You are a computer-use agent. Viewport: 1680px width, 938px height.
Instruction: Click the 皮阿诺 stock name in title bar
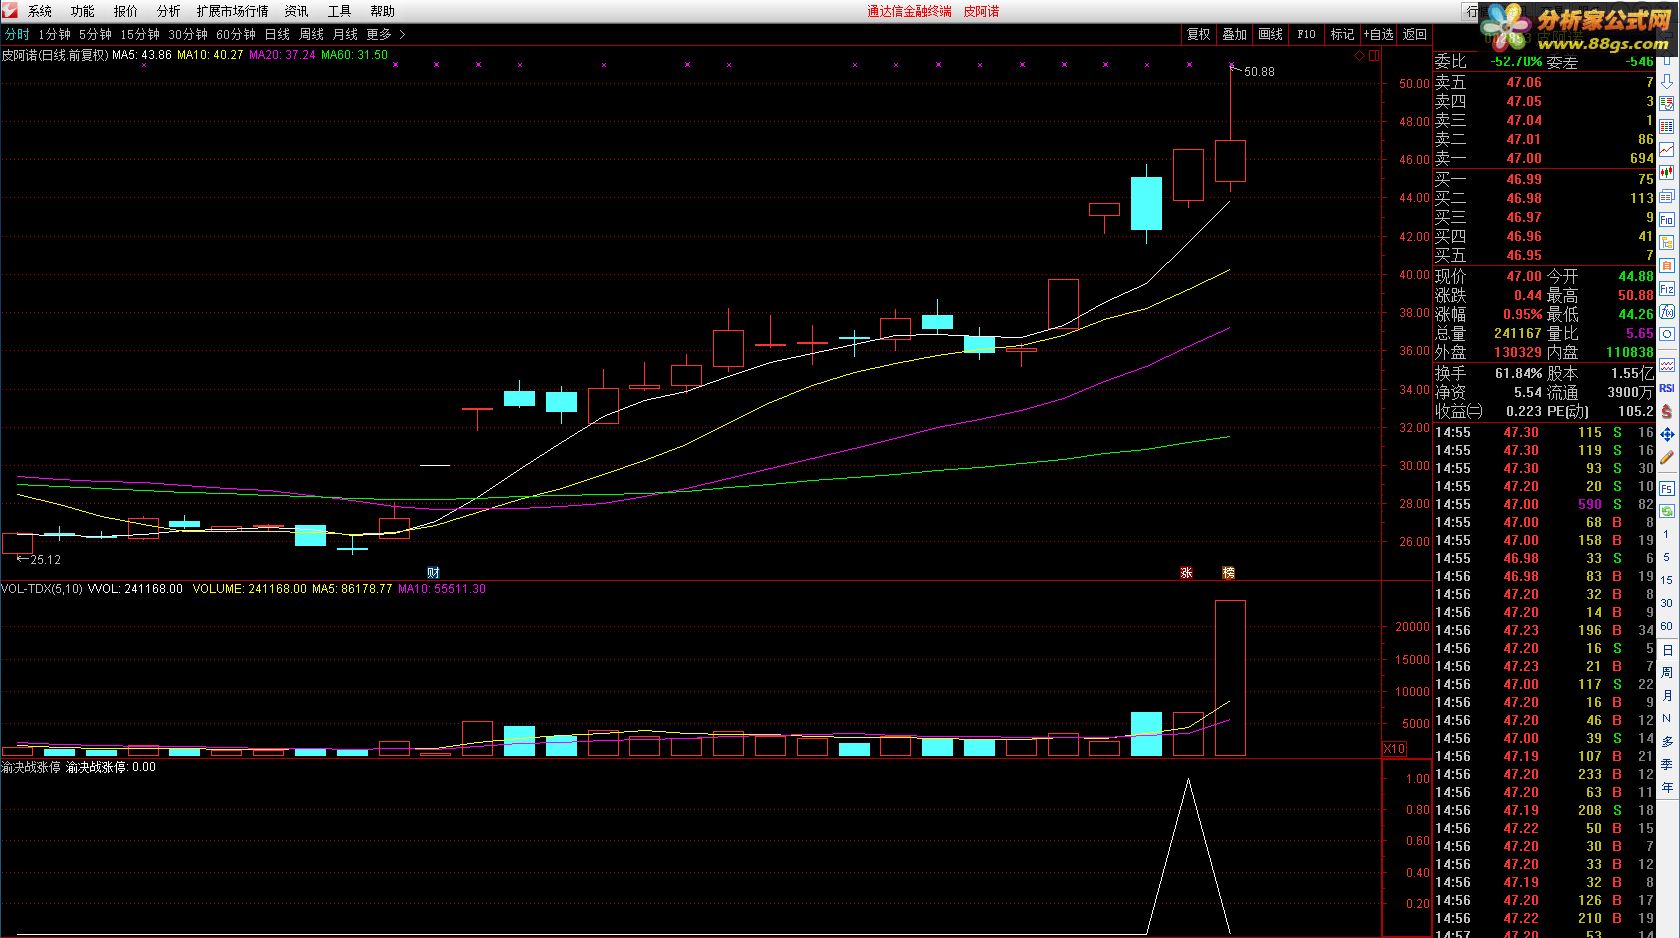981,11
